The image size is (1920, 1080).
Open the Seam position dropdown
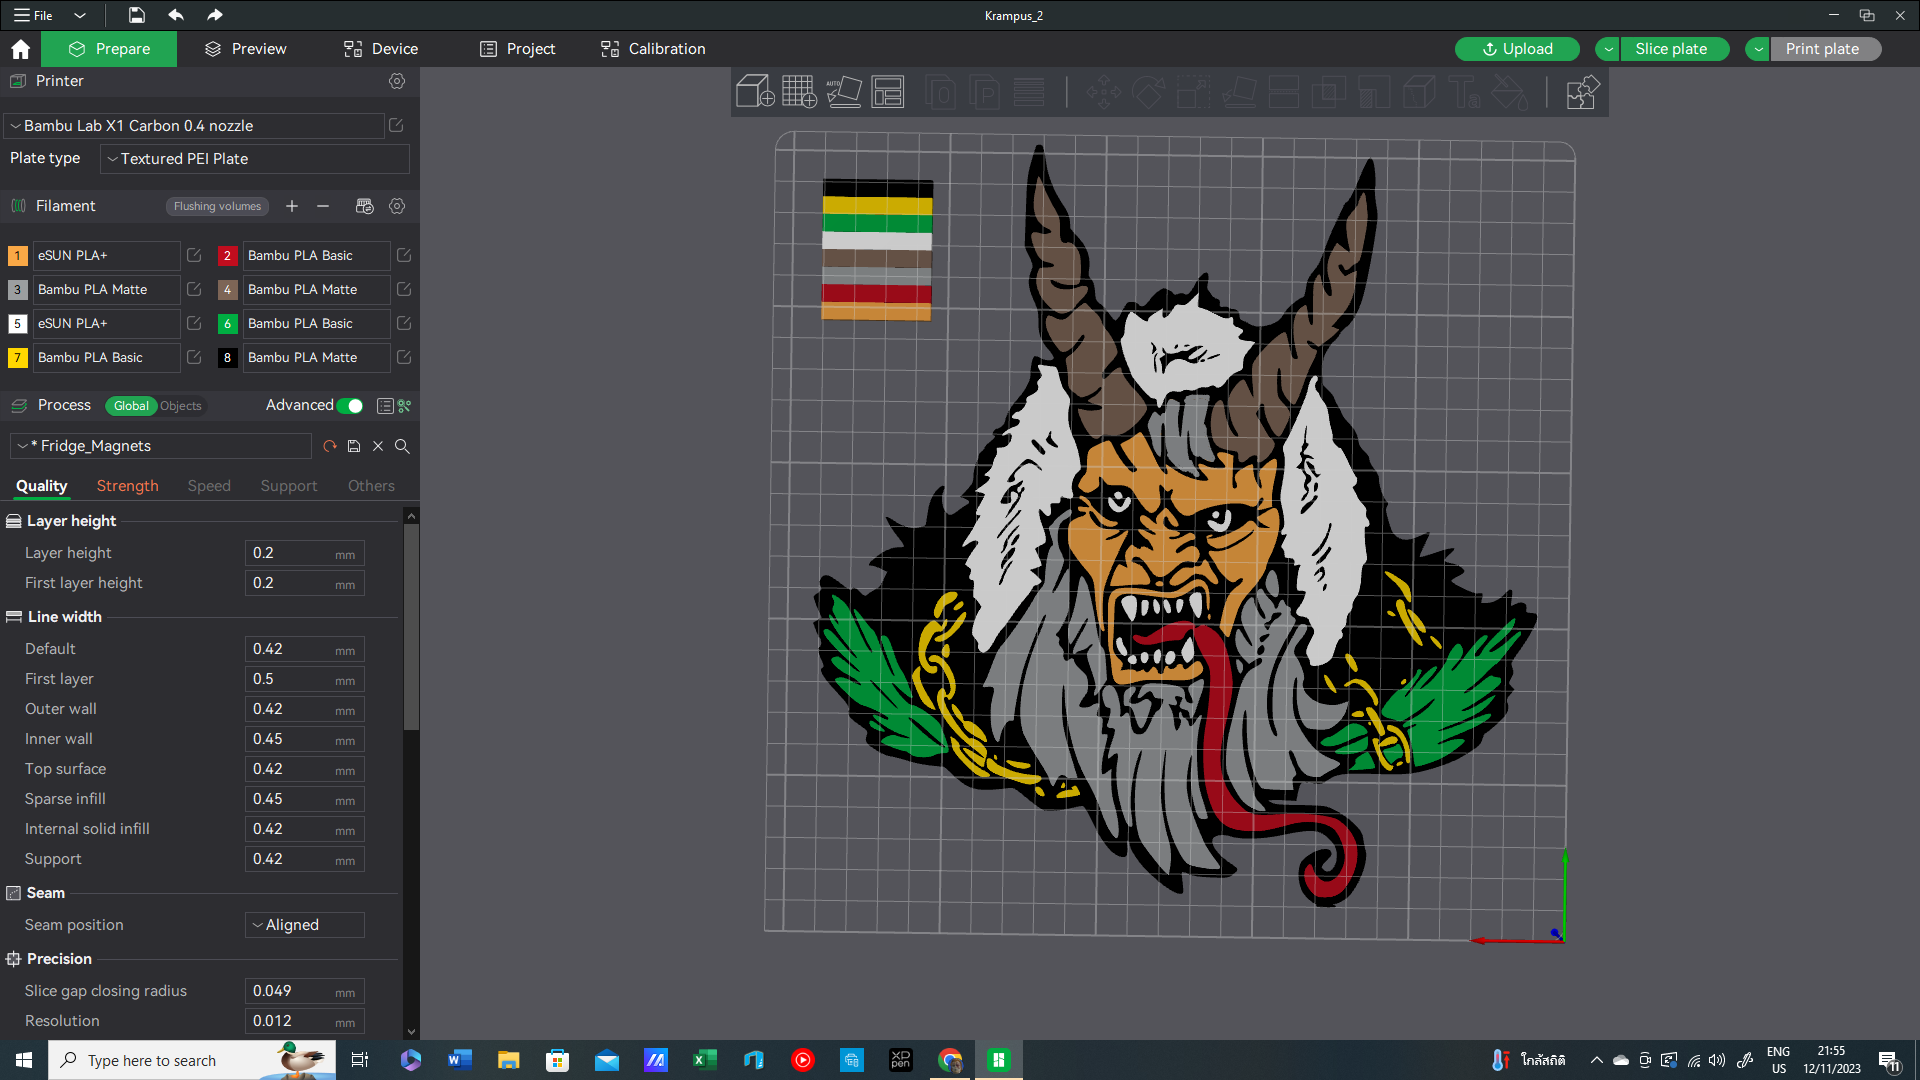305,925
